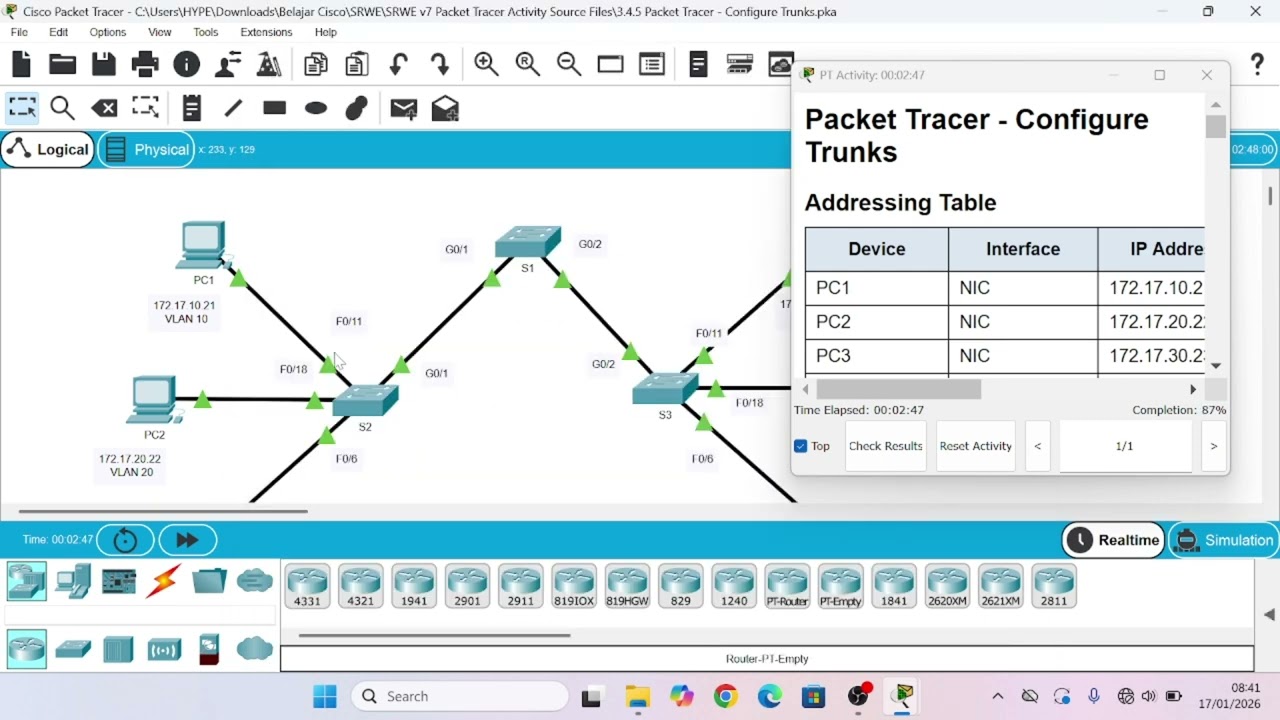This screenshot has width=1280, height=720.
Task: Add a Complex PDU open envelope
Action: (445, 108)
